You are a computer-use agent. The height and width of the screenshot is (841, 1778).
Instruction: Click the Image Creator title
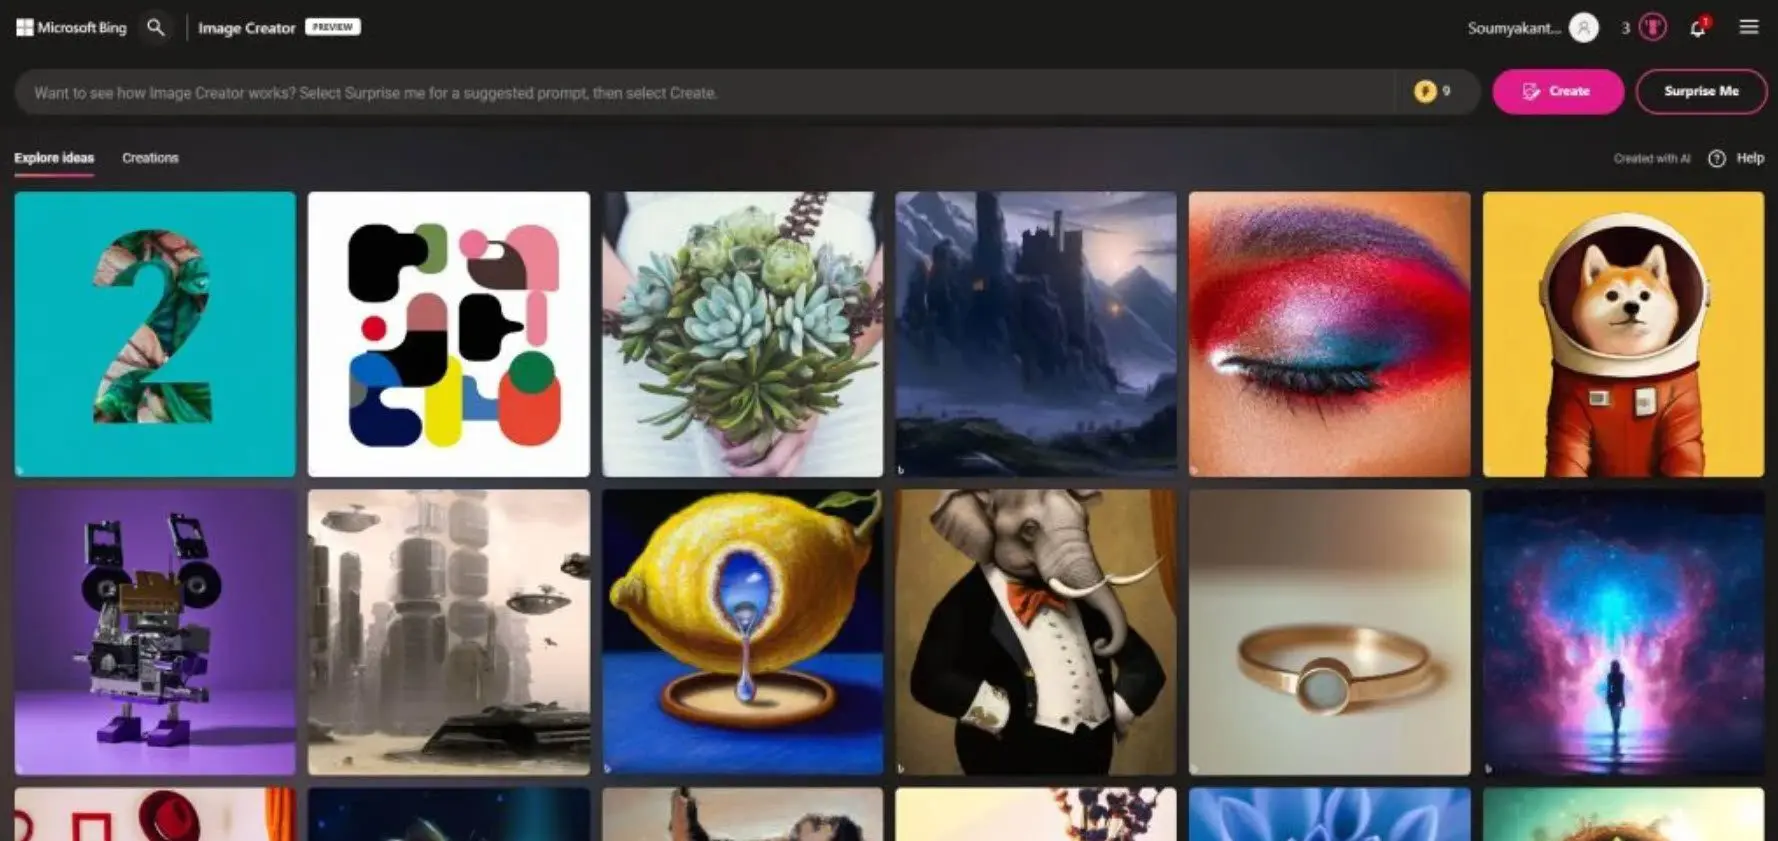pyautogui.click(x=246, y=28)
